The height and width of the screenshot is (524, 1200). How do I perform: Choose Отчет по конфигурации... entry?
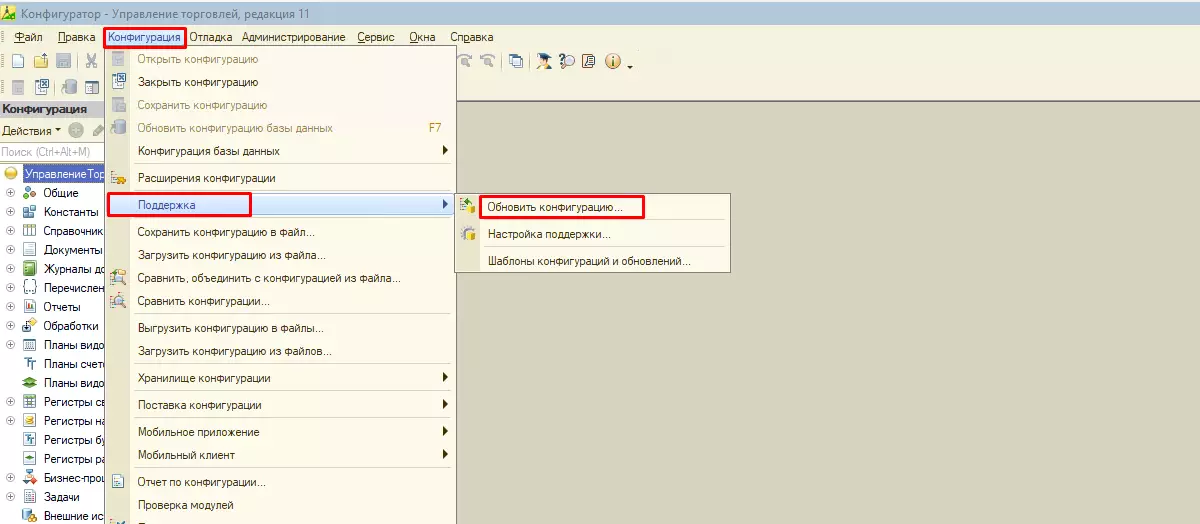280,482
